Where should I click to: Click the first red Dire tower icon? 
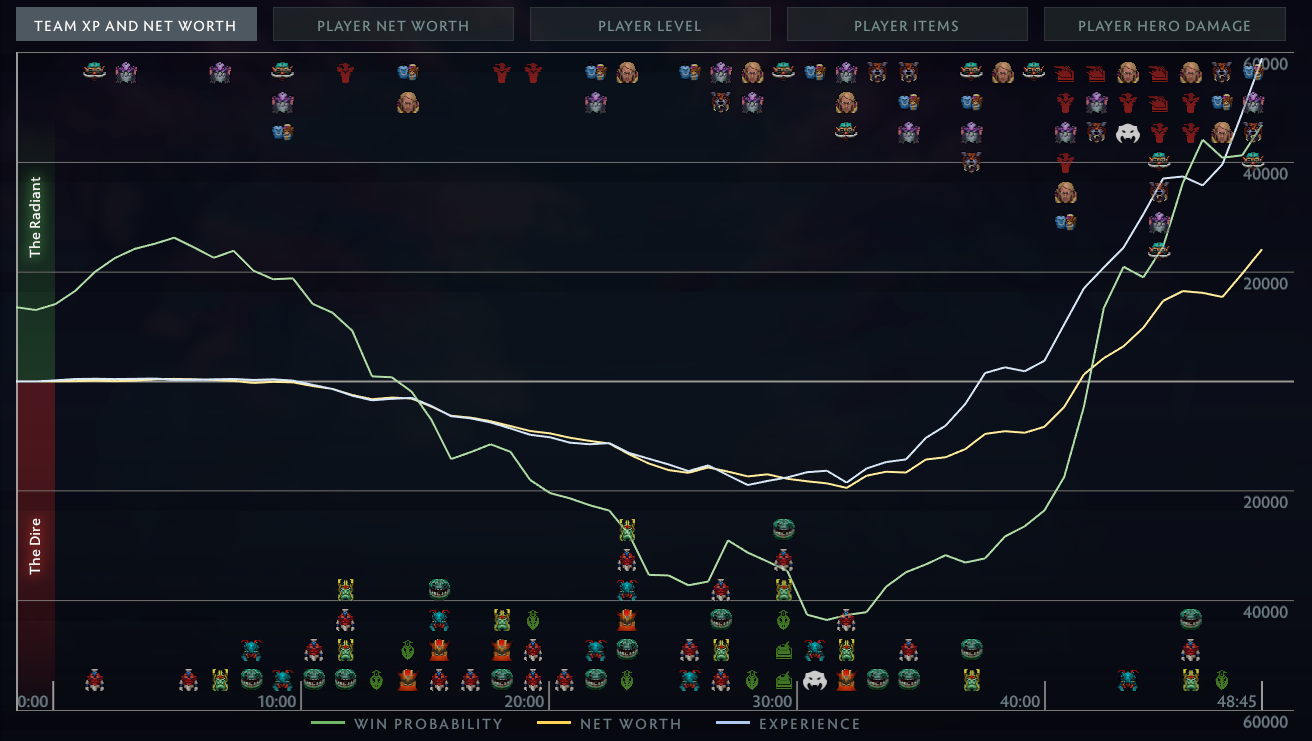click(345, 72)
